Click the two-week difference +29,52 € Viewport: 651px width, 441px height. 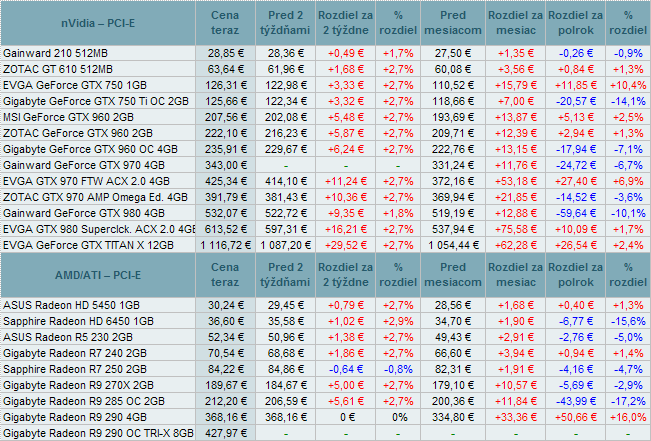tap(345, 245)
